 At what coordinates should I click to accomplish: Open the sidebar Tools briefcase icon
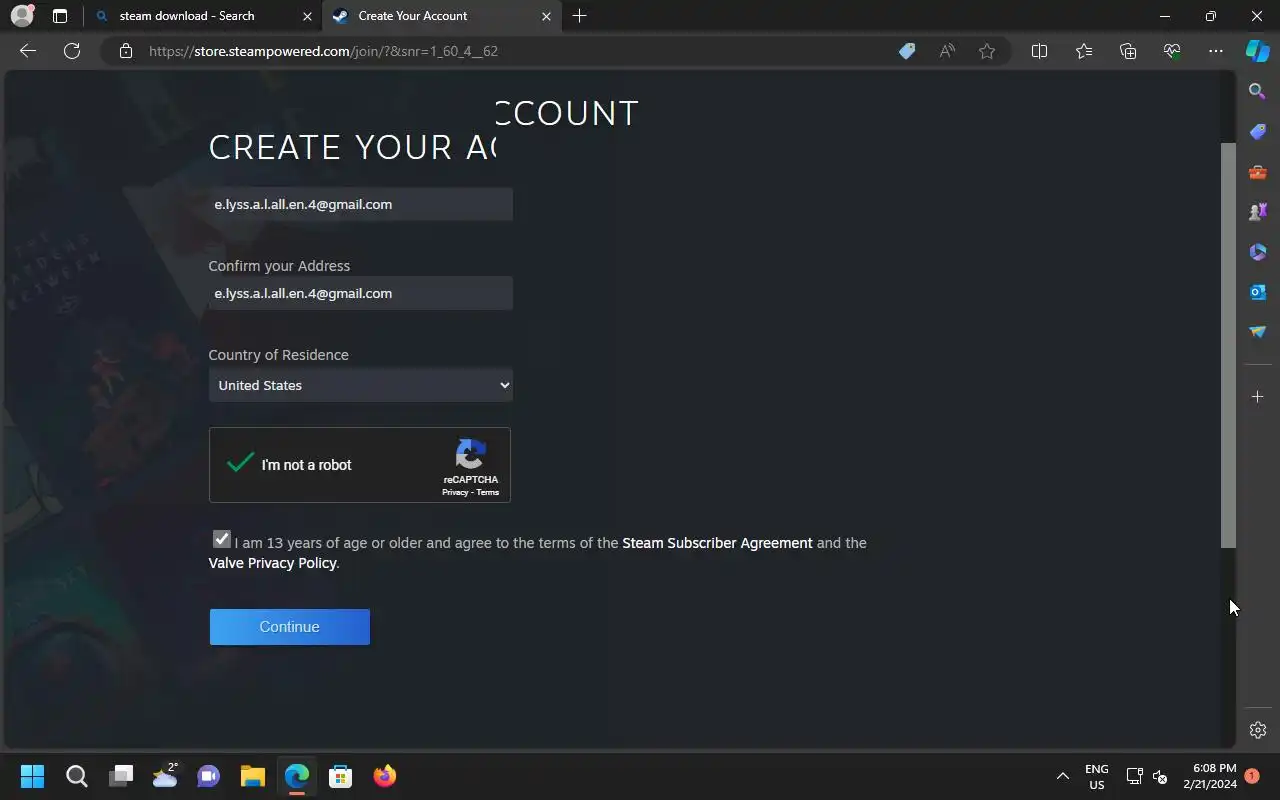(x=1258, y=171)
